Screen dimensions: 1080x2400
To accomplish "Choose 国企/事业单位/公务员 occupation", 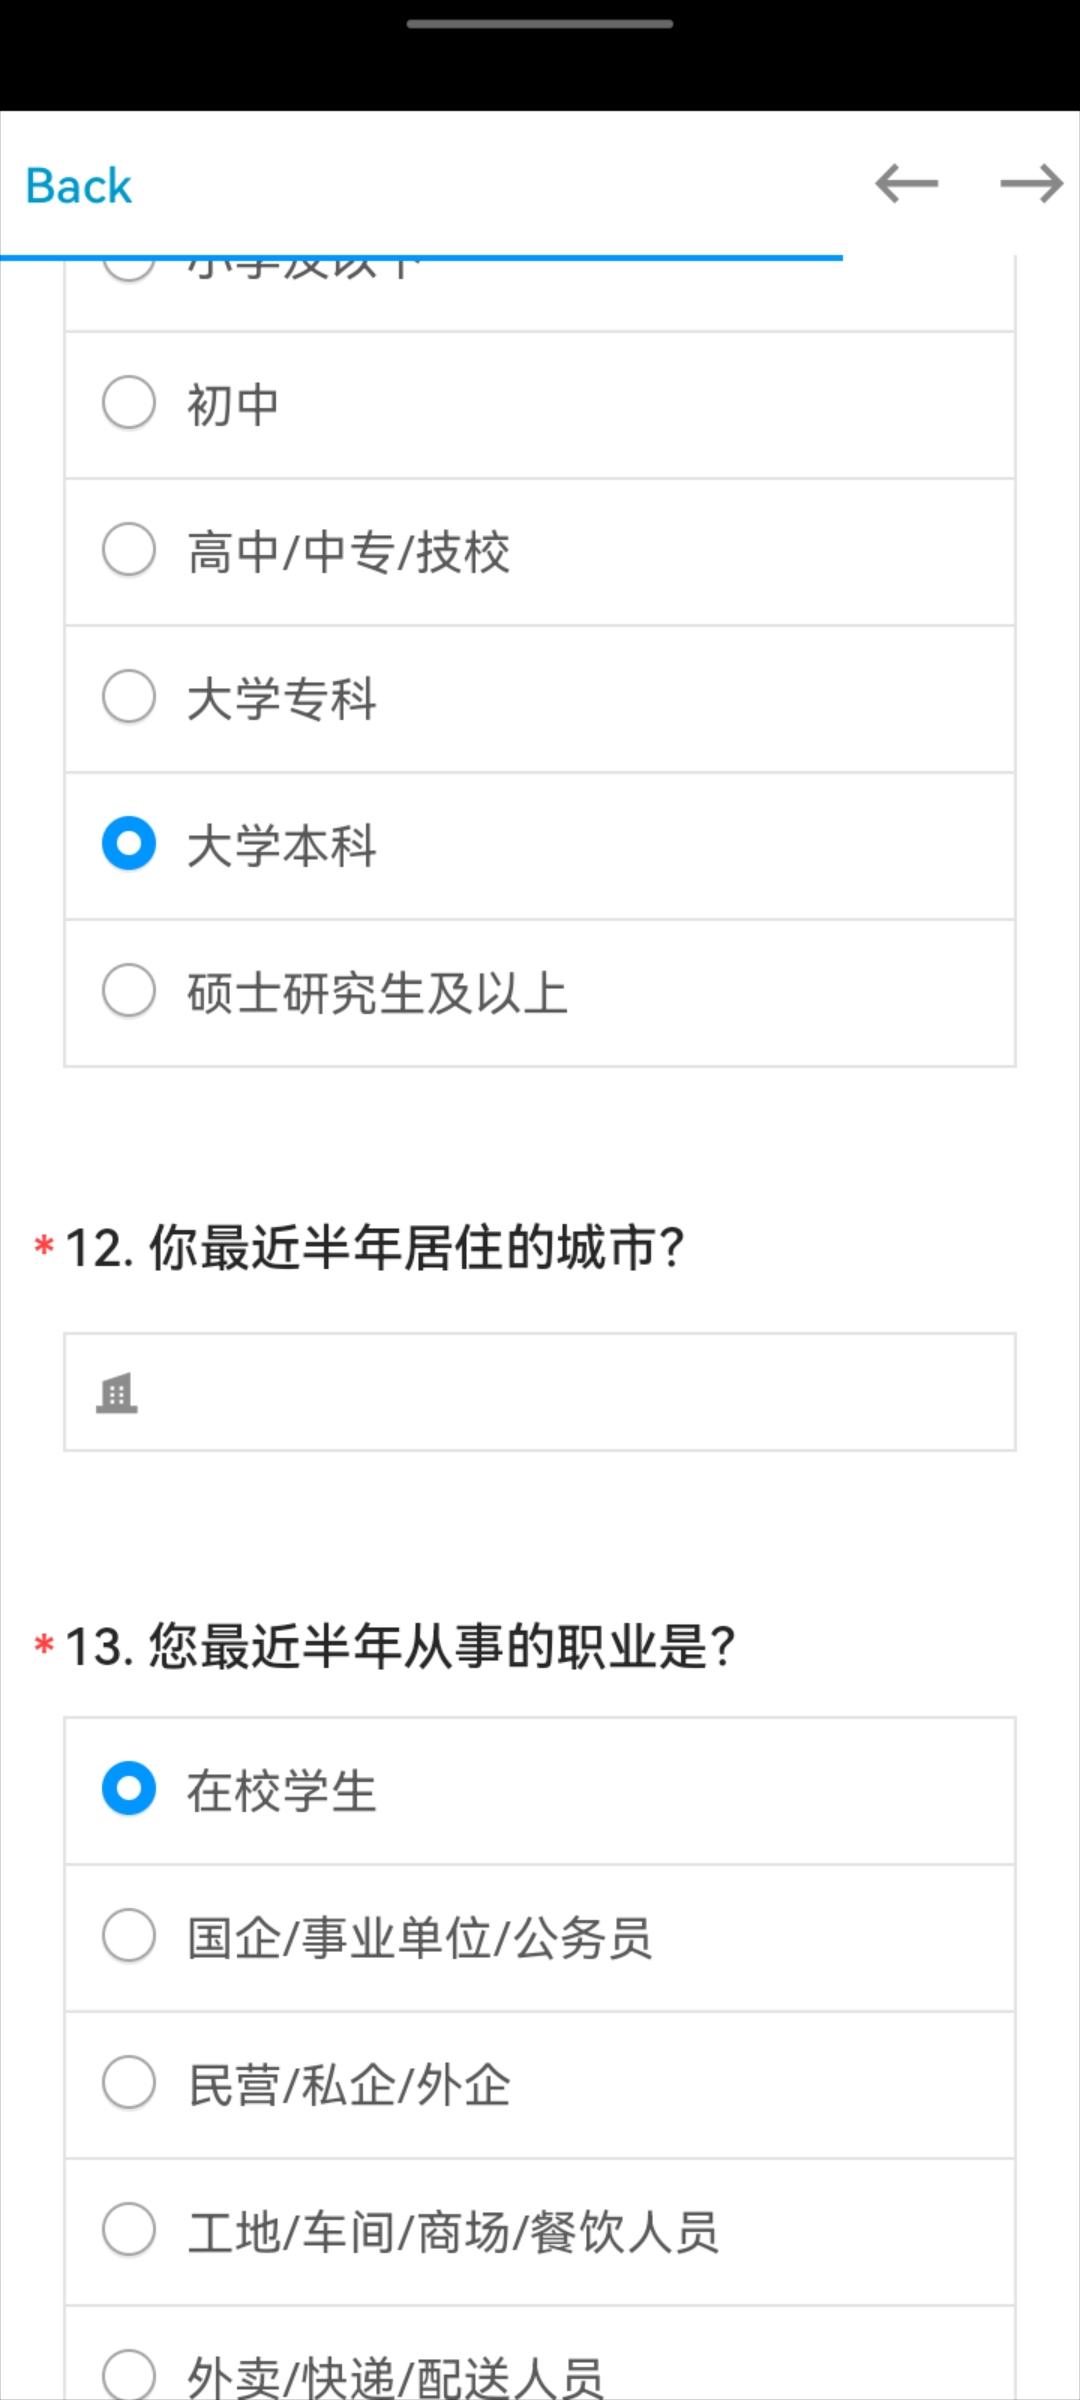I will pos(129,1935).
